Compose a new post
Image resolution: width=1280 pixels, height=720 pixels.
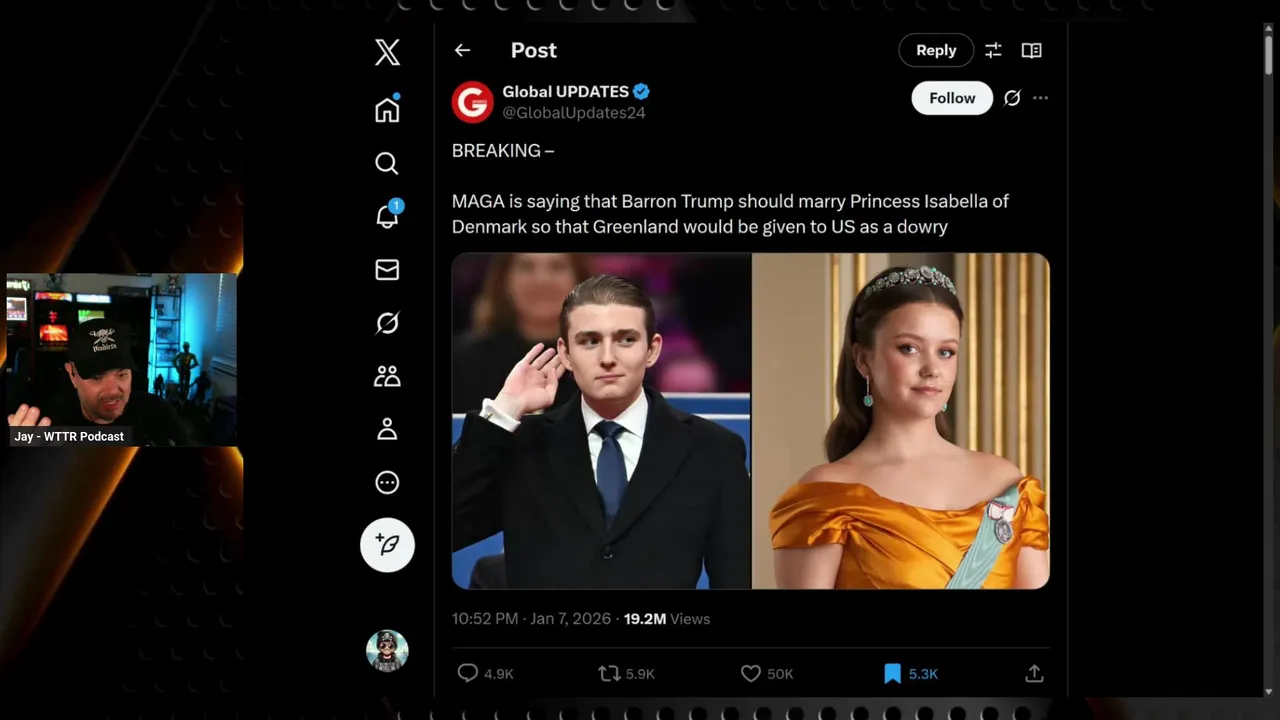387,544
